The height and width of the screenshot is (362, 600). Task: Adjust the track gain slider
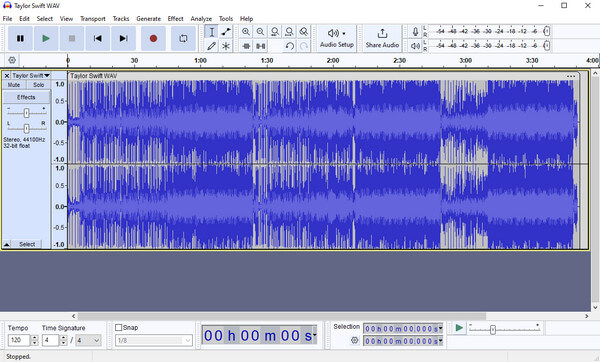click(26, 113)
